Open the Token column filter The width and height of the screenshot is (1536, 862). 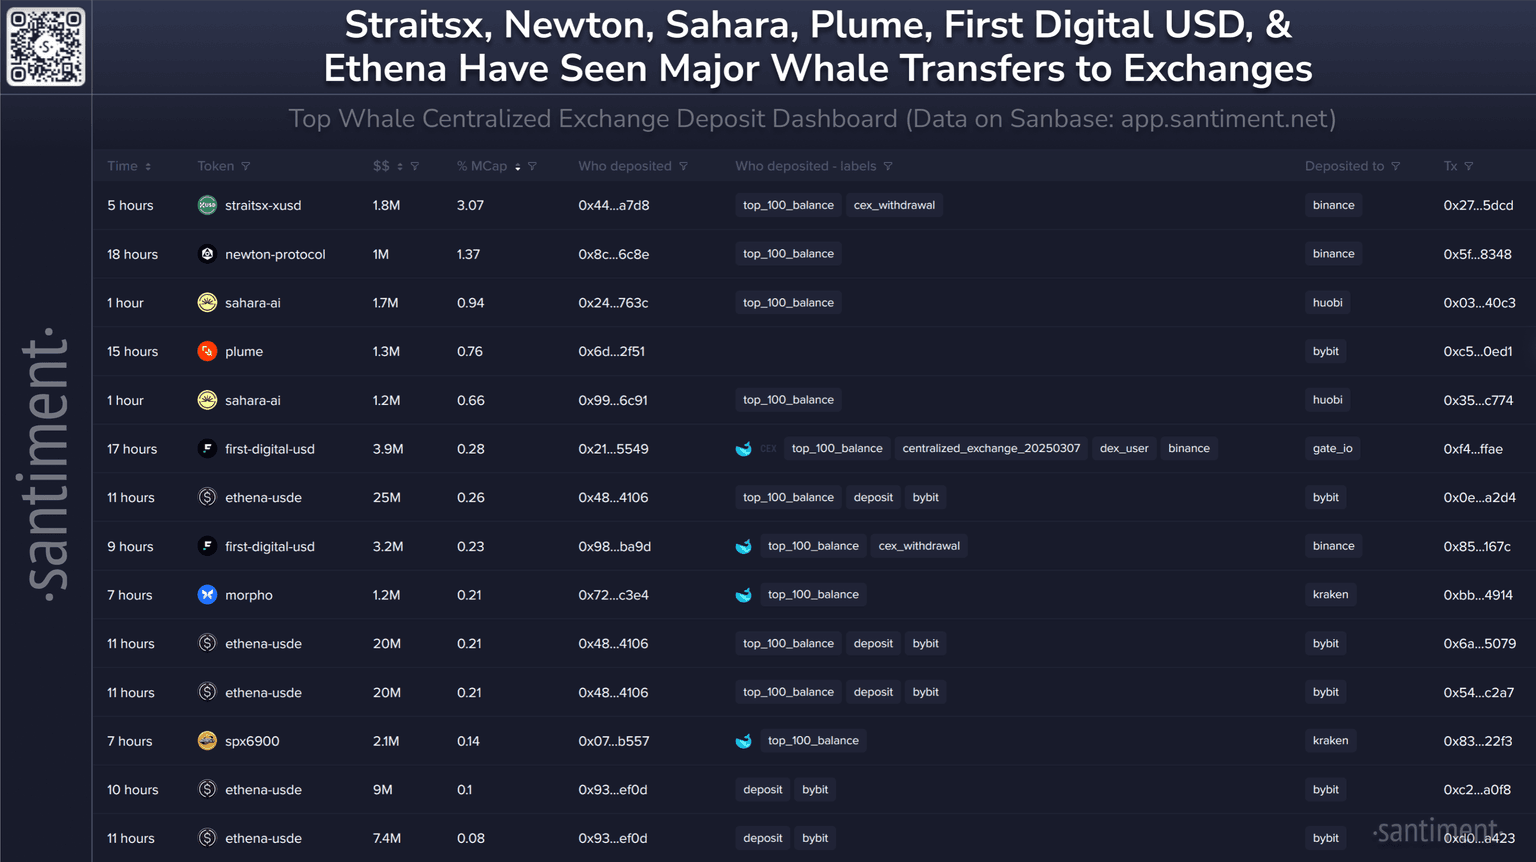(x=246, y=167)
